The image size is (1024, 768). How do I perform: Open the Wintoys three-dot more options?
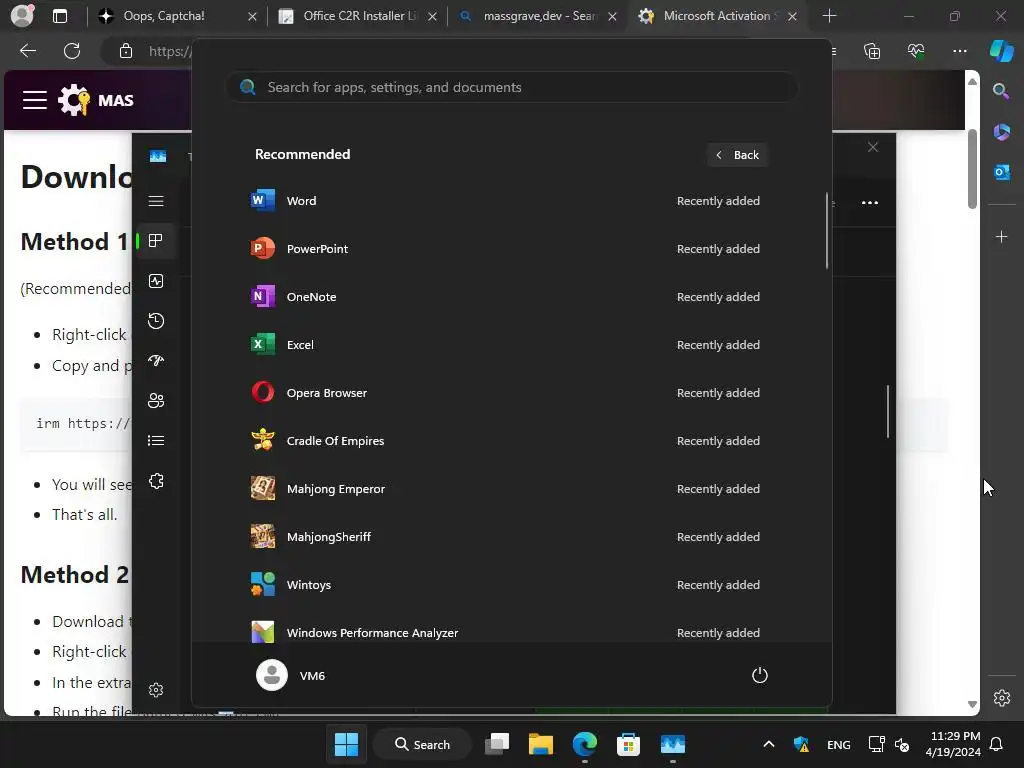point(870,202)
